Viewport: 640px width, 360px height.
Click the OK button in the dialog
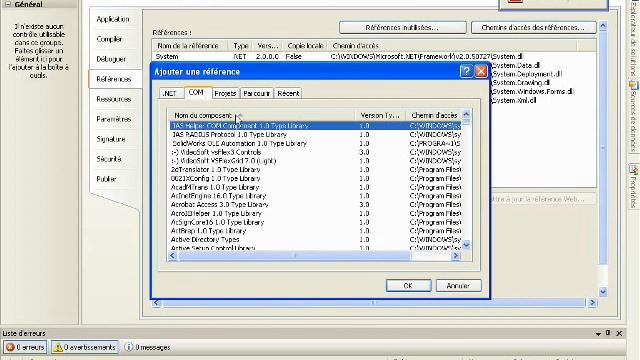click(x=408, y=286)
